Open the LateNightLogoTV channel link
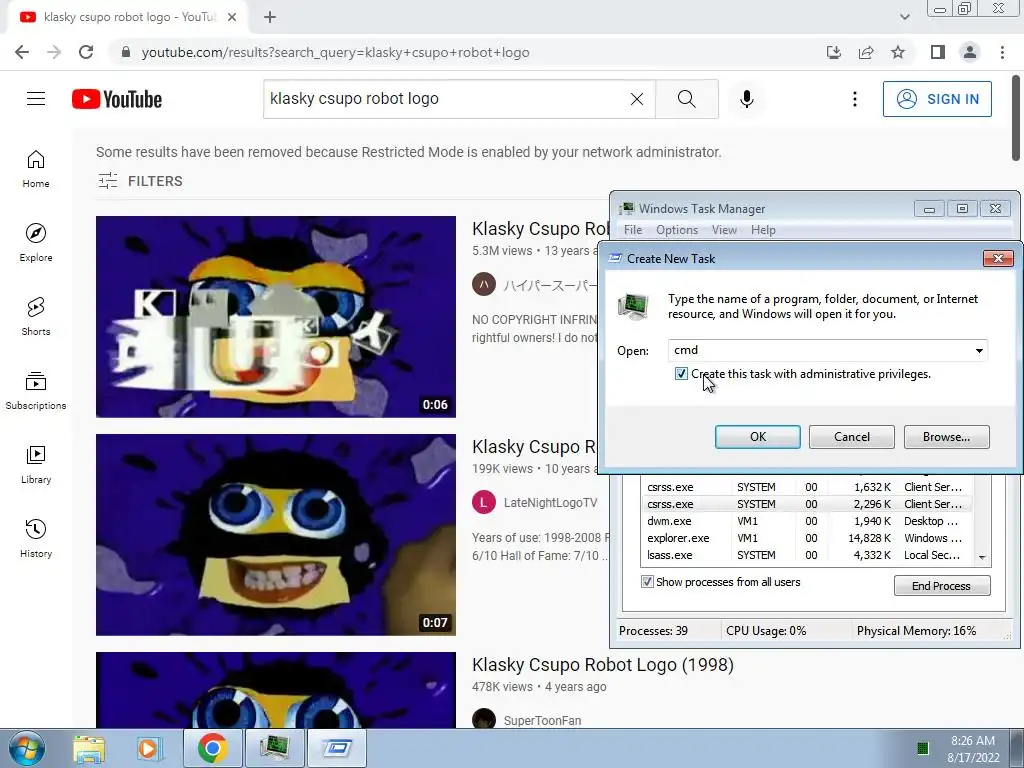Viewport: 1024px width, 768px height. [x=551, y=502]
